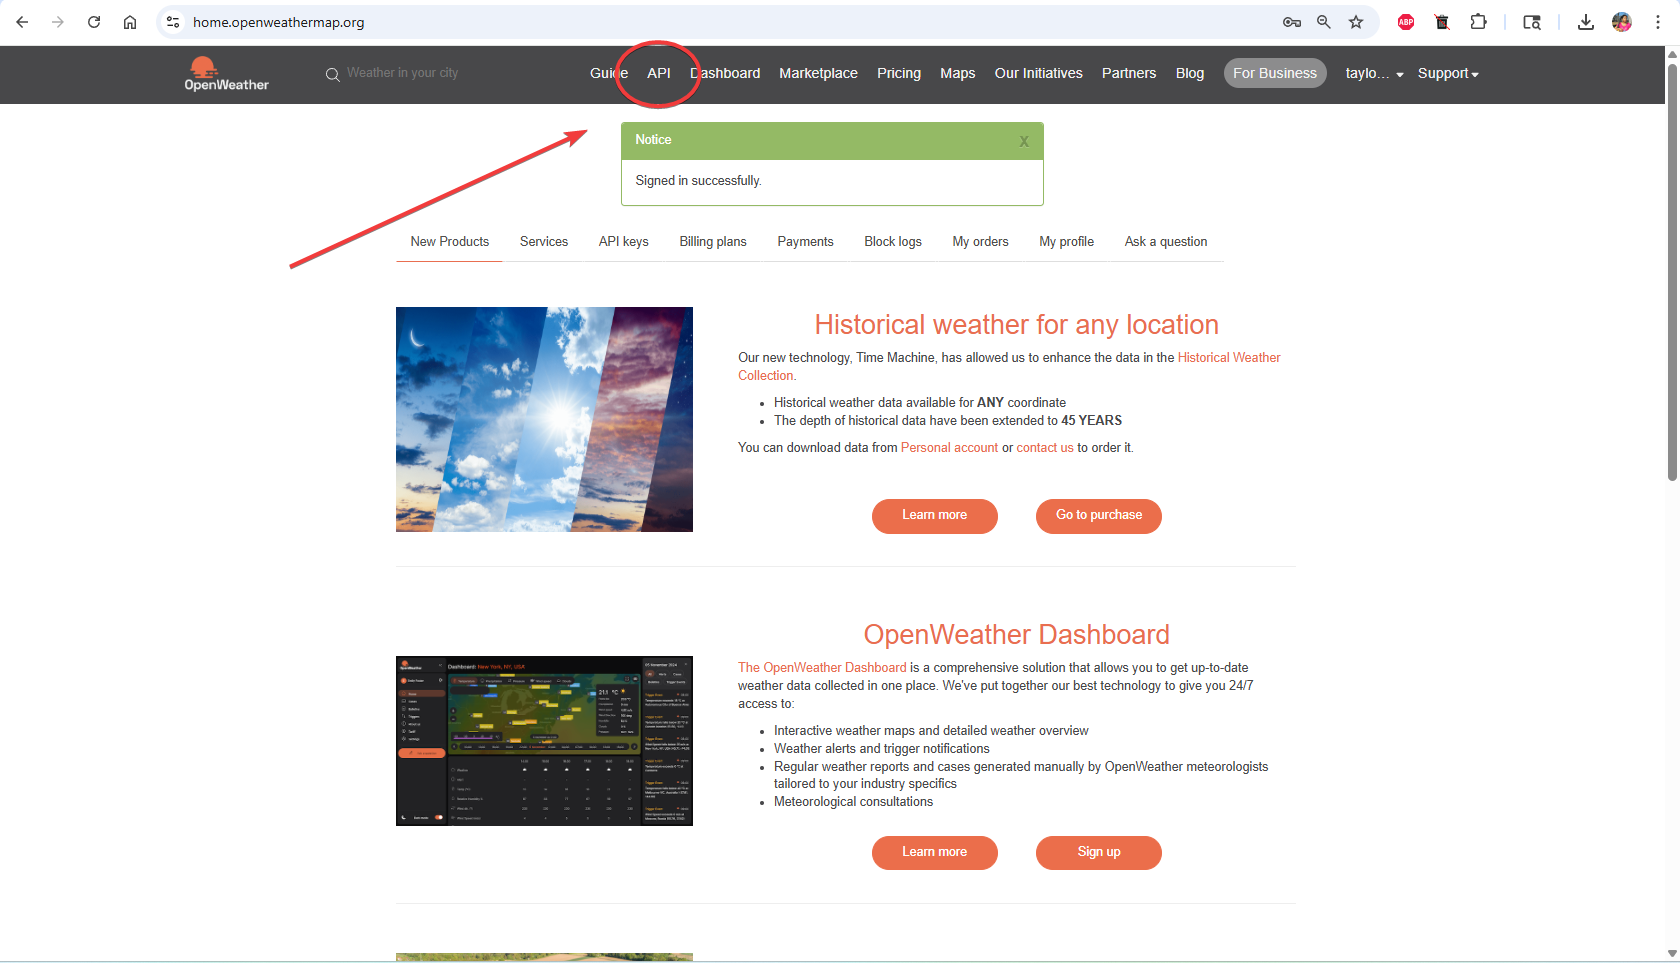This screenshot has height=963, width=1680.
Task: Switch to the Payments tab
Action: pyautogui.click(x=805, y=242)
